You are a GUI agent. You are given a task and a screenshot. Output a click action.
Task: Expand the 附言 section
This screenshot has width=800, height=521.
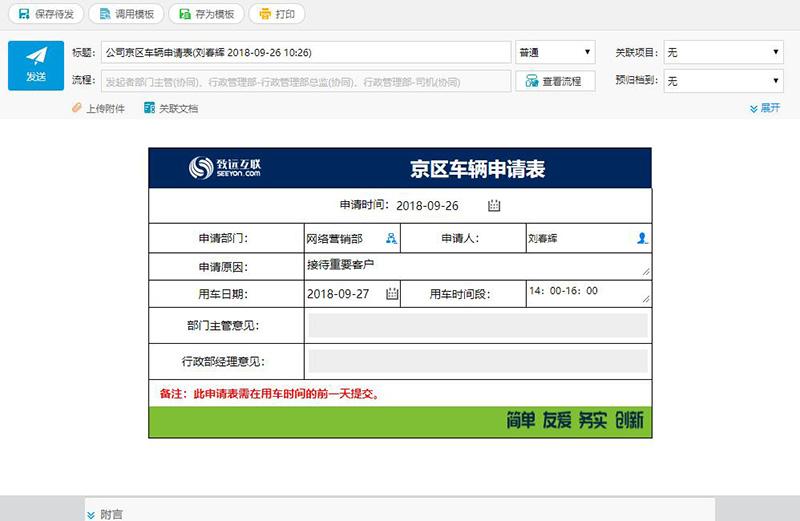[105, 514]
